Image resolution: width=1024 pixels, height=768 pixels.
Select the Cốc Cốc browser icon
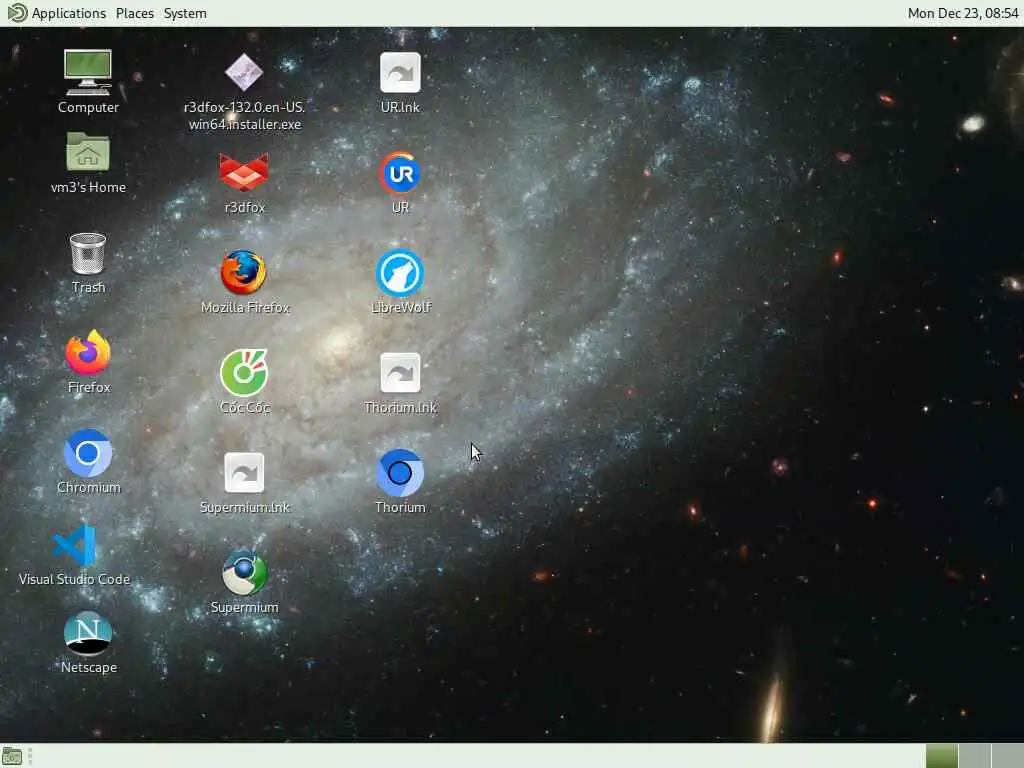click(x=244, y=374)
